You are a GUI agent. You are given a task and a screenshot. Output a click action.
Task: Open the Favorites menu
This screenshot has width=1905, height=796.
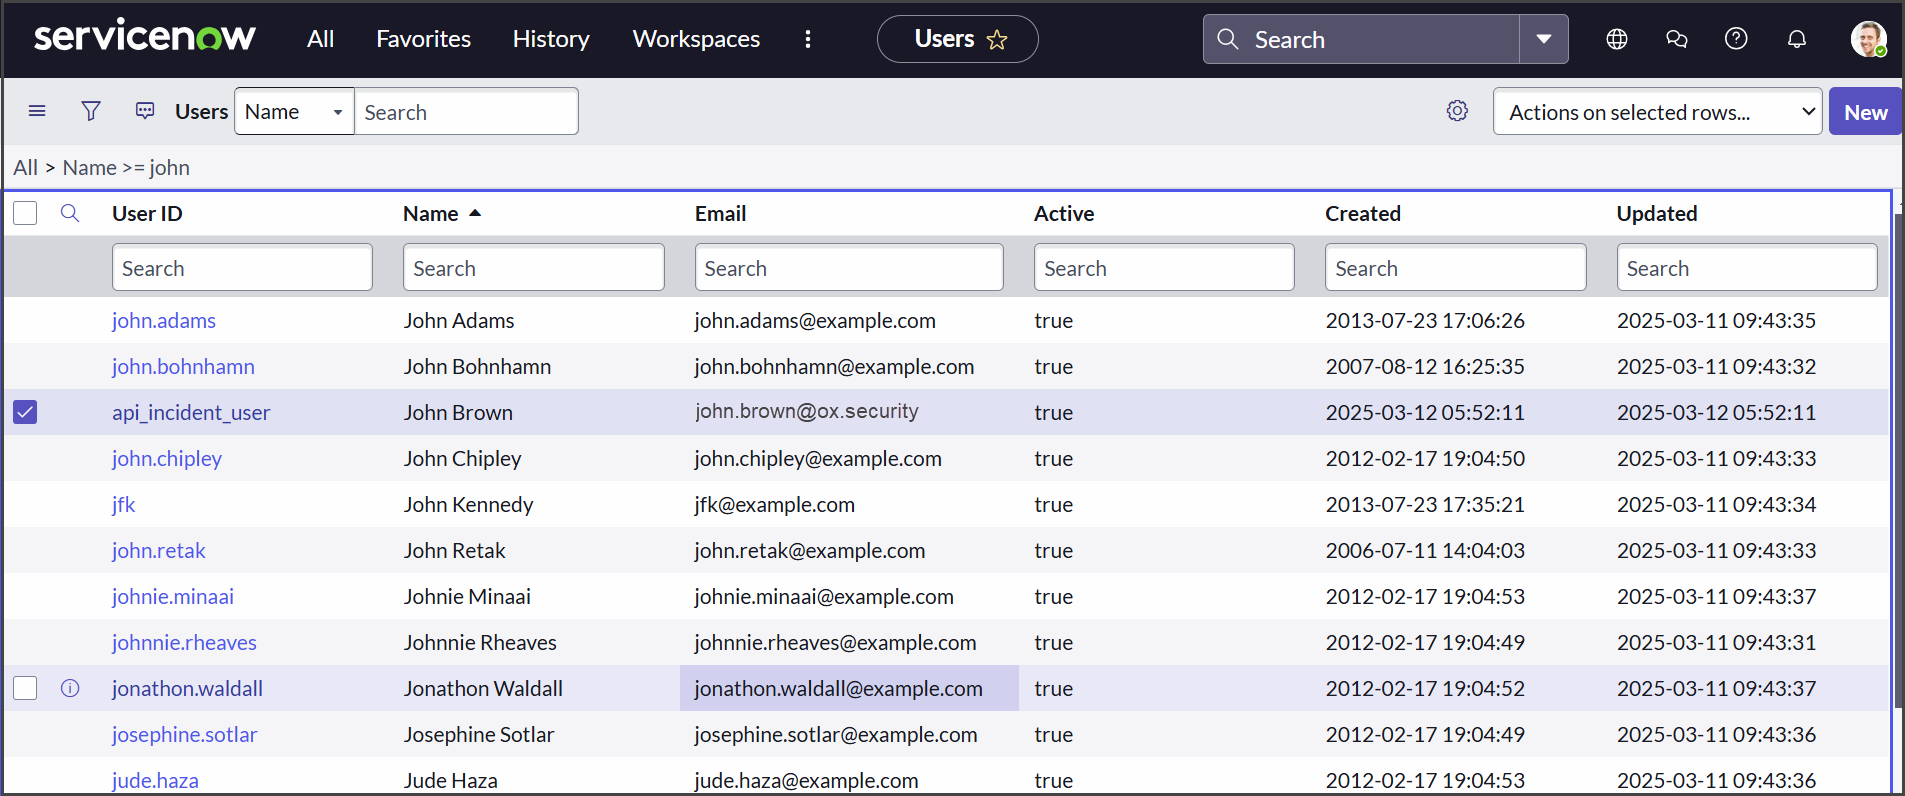423,39
